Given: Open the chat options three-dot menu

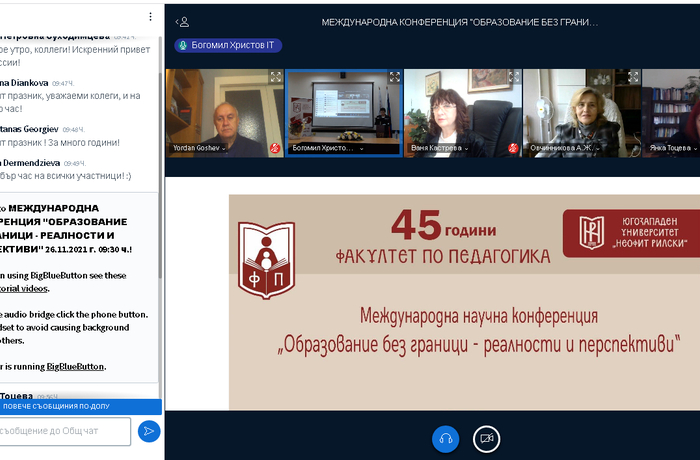Looking at the screenshot, I should 151,17.
